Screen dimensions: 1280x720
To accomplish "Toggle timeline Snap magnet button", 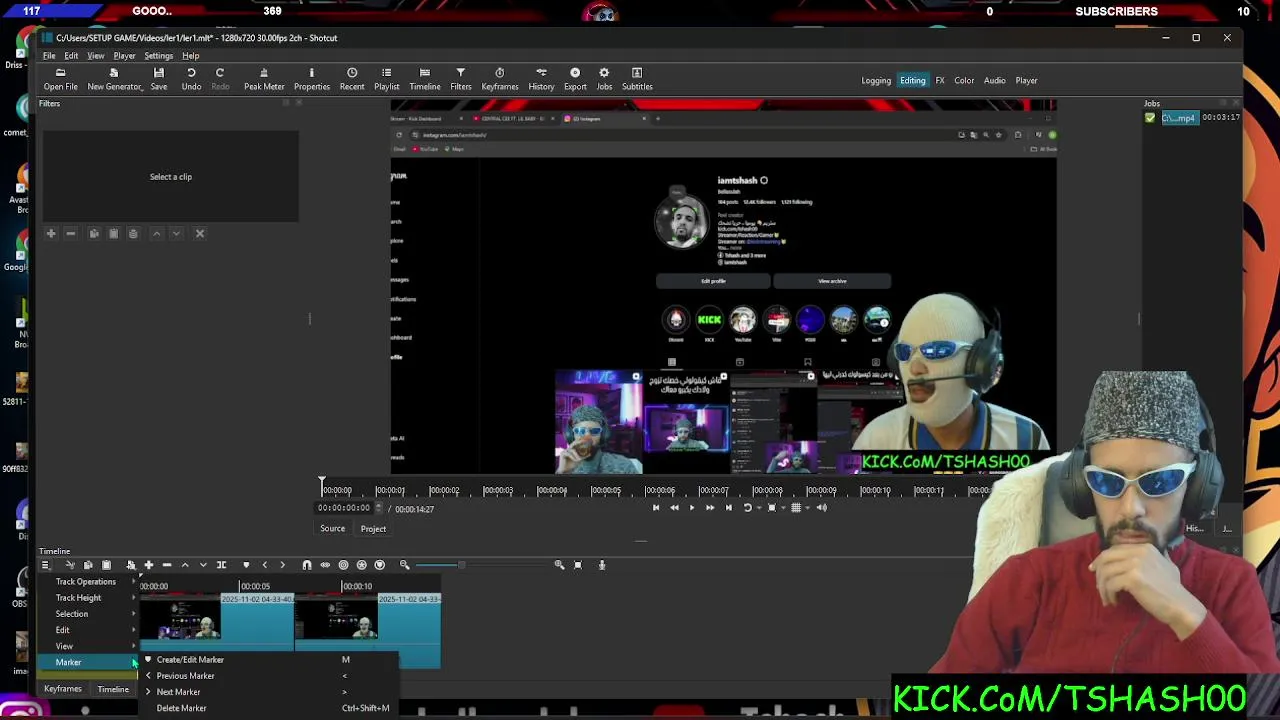I will (307, 565).
